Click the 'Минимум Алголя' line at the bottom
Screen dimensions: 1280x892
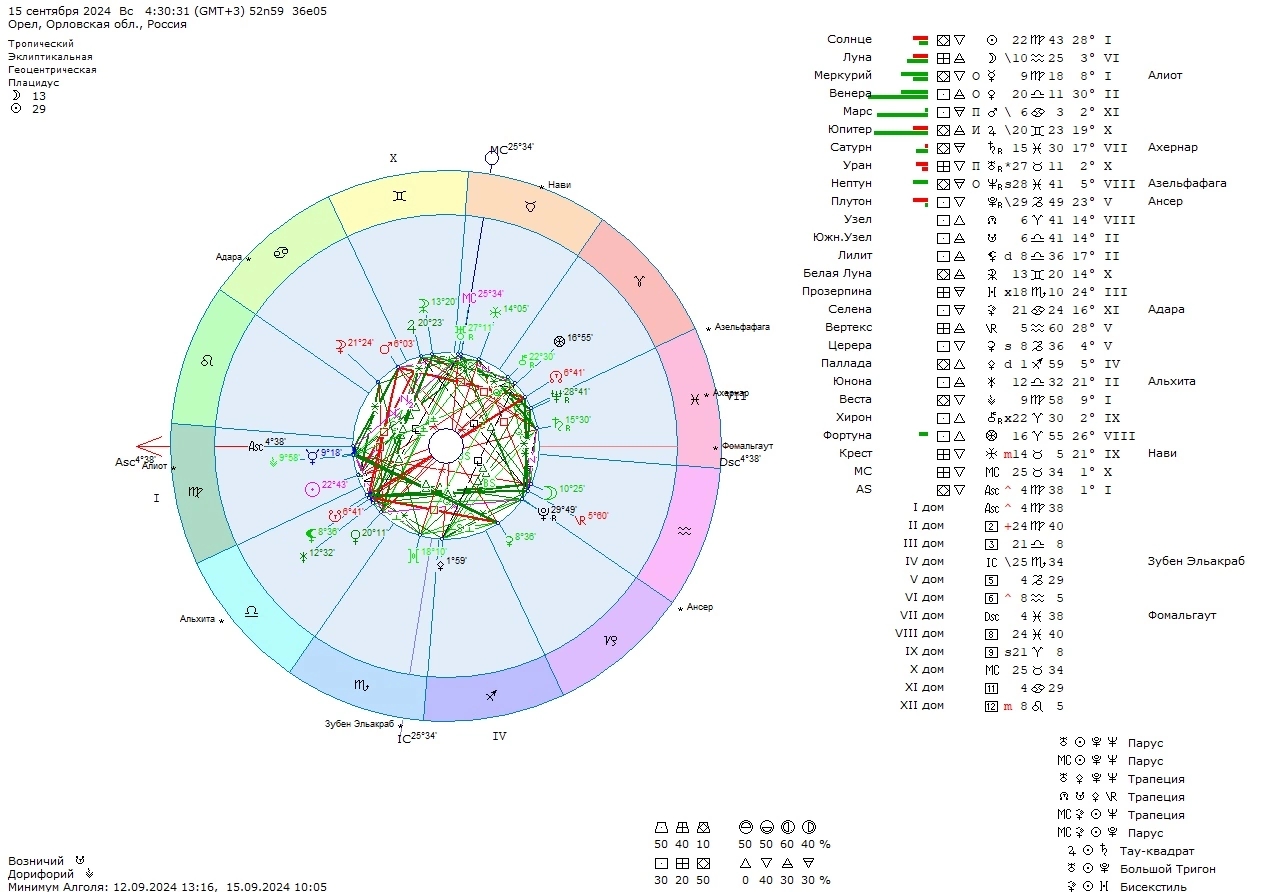(x=167, y=886)
